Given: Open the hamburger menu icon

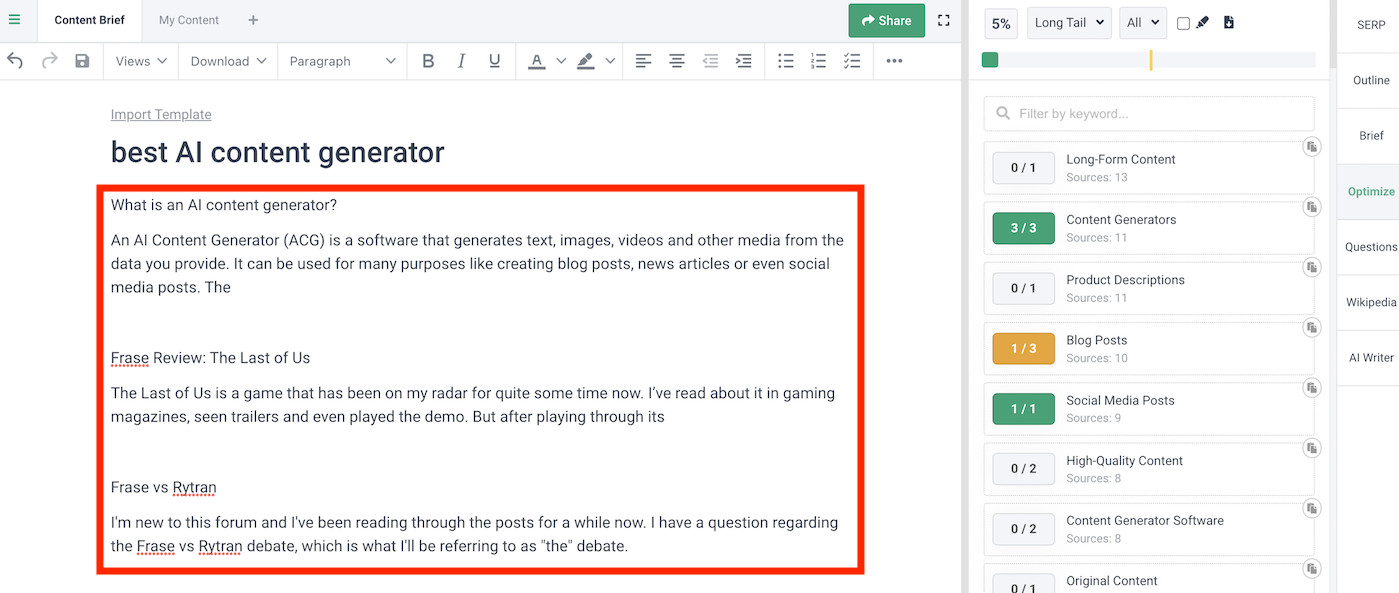Looking at the screenshot, I should point(14,20).
